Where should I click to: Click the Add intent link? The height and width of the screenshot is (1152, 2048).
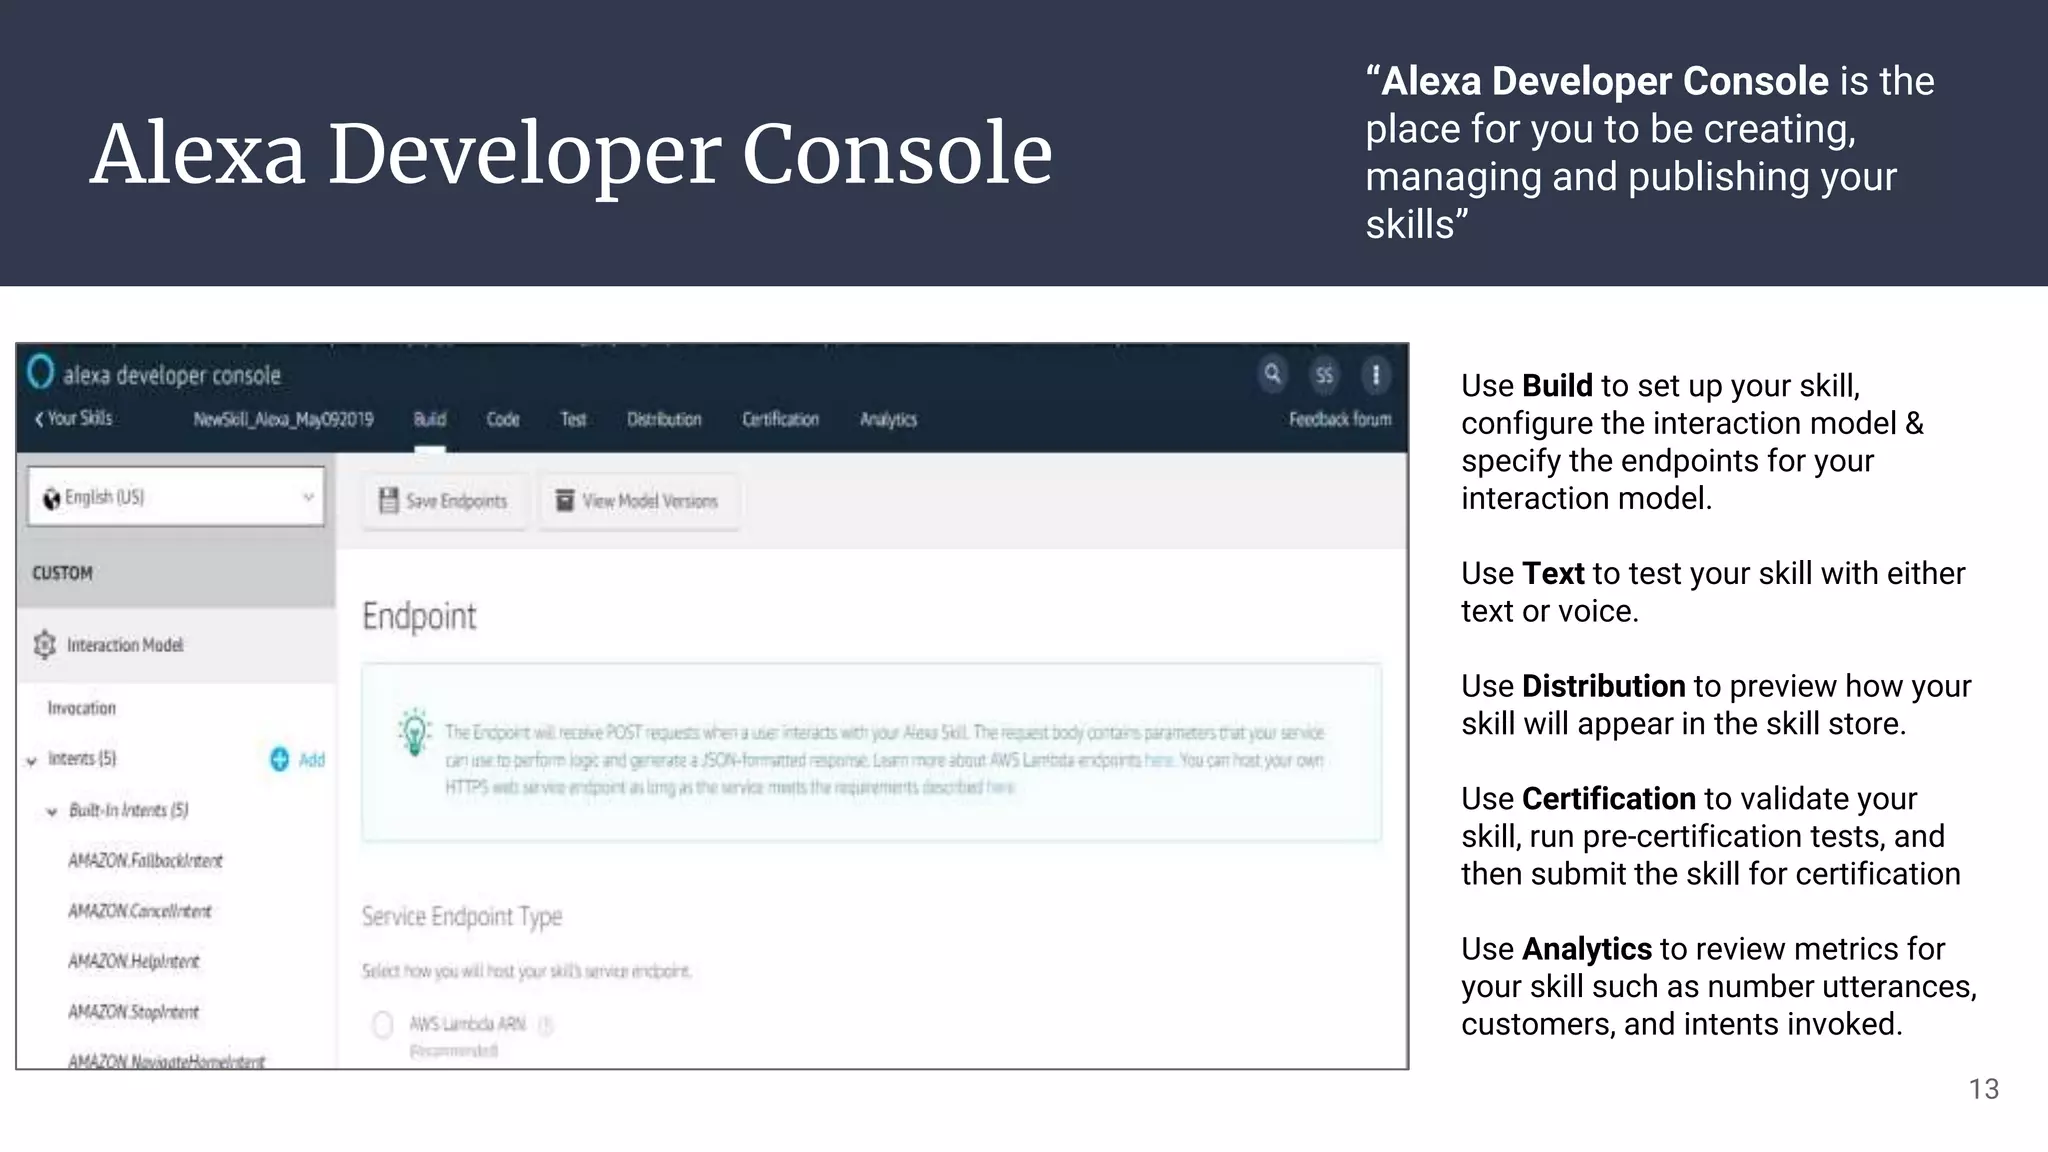pos(312,760)
